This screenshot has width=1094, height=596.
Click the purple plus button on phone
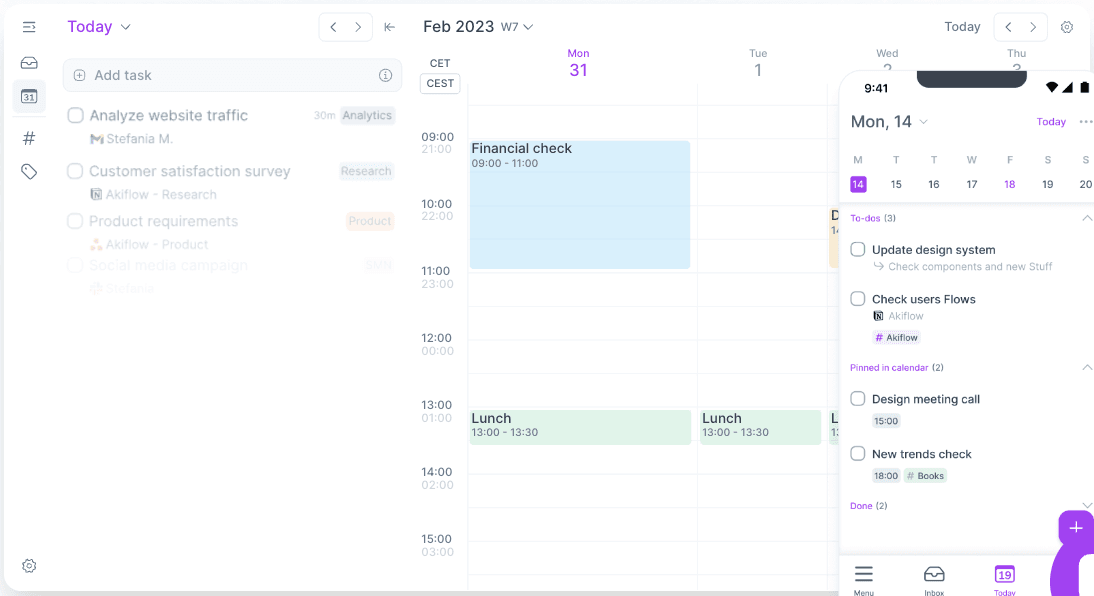point(1076,528)
